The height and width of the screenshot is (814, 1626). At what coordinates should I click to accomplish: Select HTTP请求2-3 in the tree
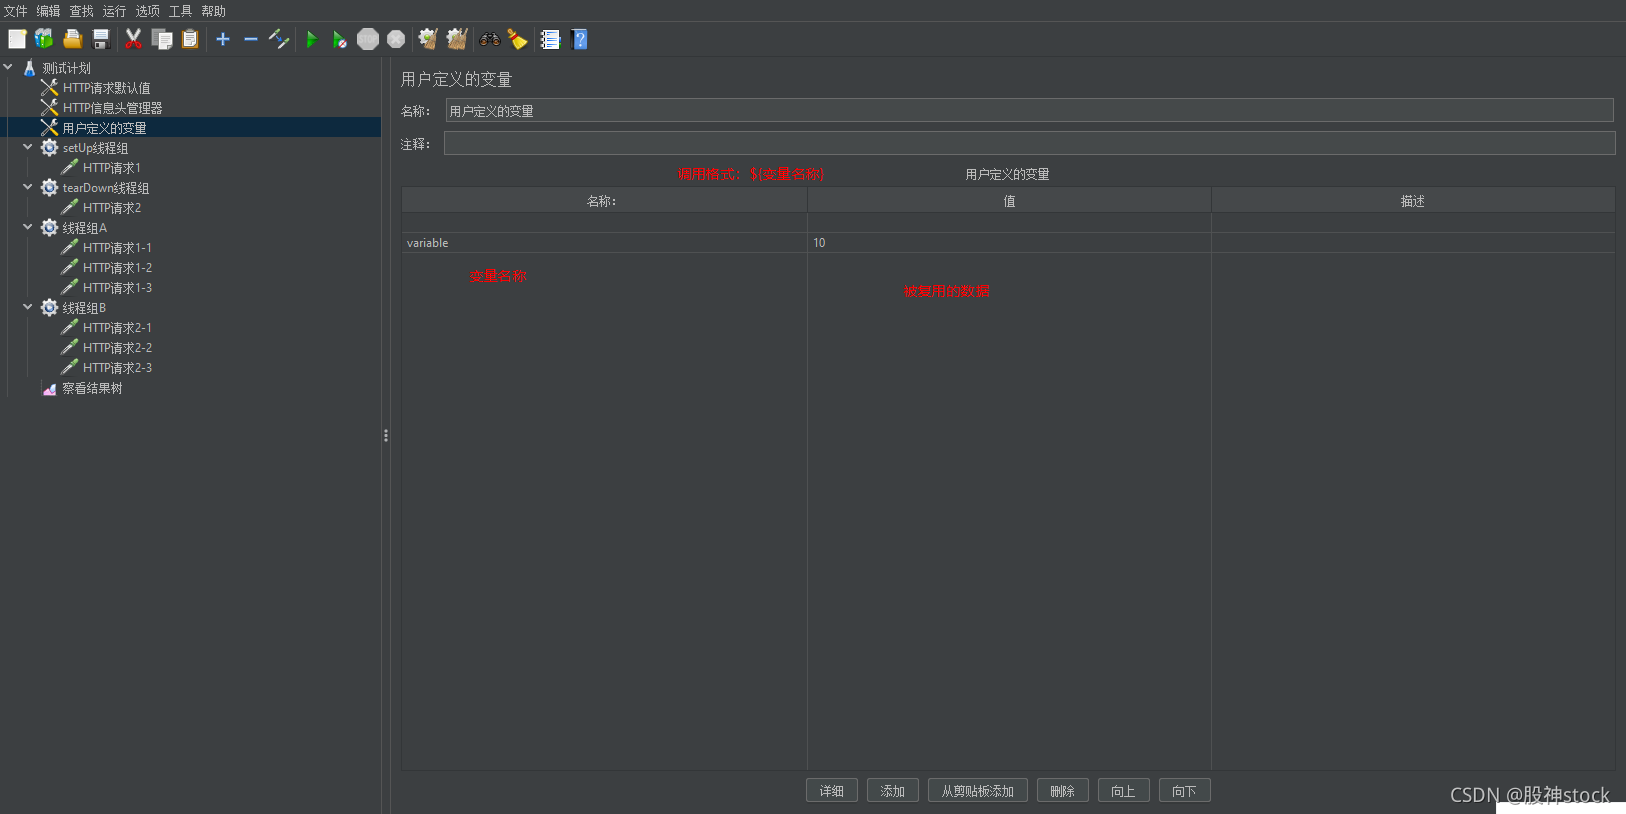117,368
